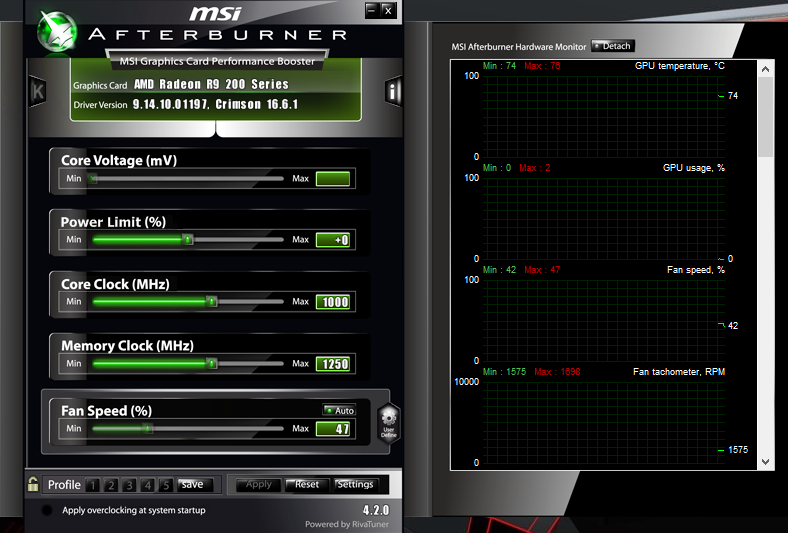The image size is (788, 533).
Task: Click the Power Limit slider handle
Action: pos(187,240)
